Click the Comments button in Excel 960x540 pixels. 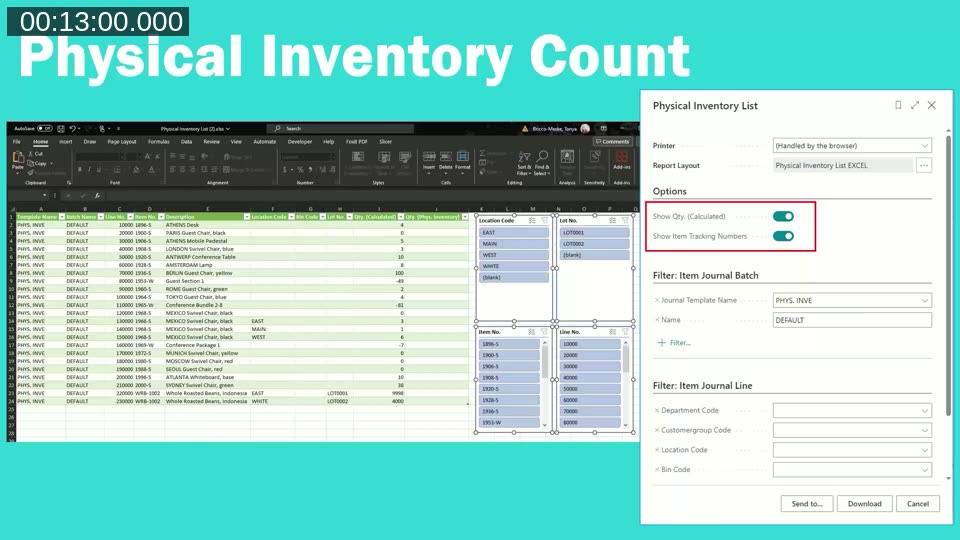[x=612, y=141]
